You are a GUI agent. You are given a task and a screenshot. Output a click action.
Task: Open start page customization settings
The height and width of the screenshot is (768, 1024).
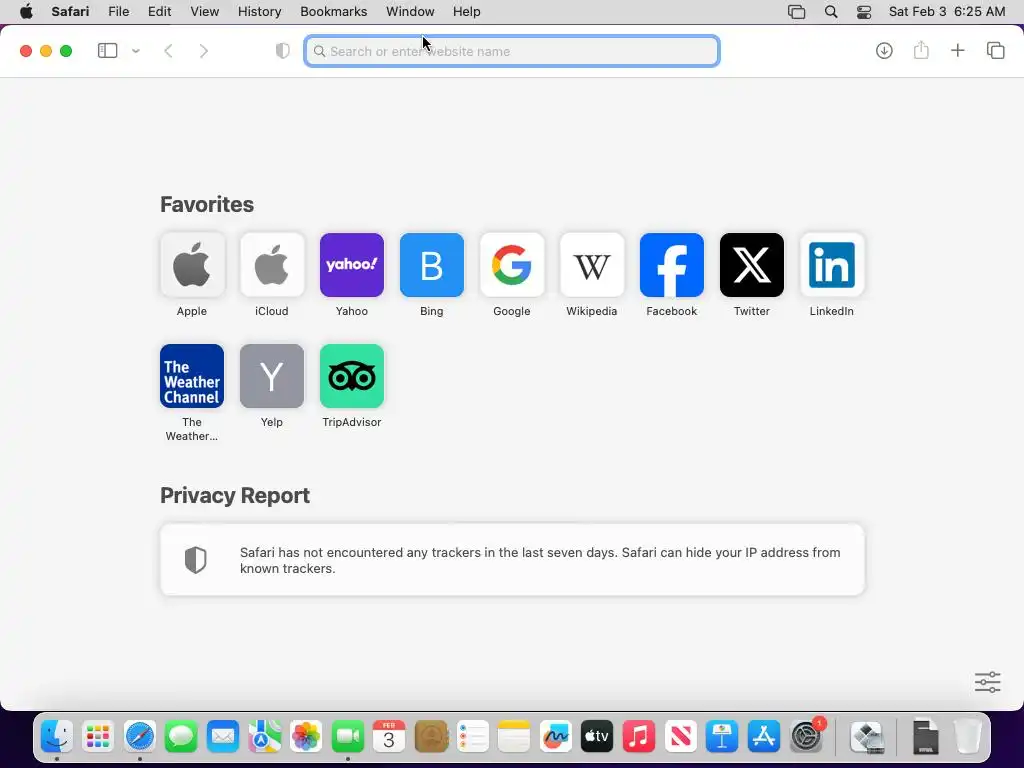point(987,682)
